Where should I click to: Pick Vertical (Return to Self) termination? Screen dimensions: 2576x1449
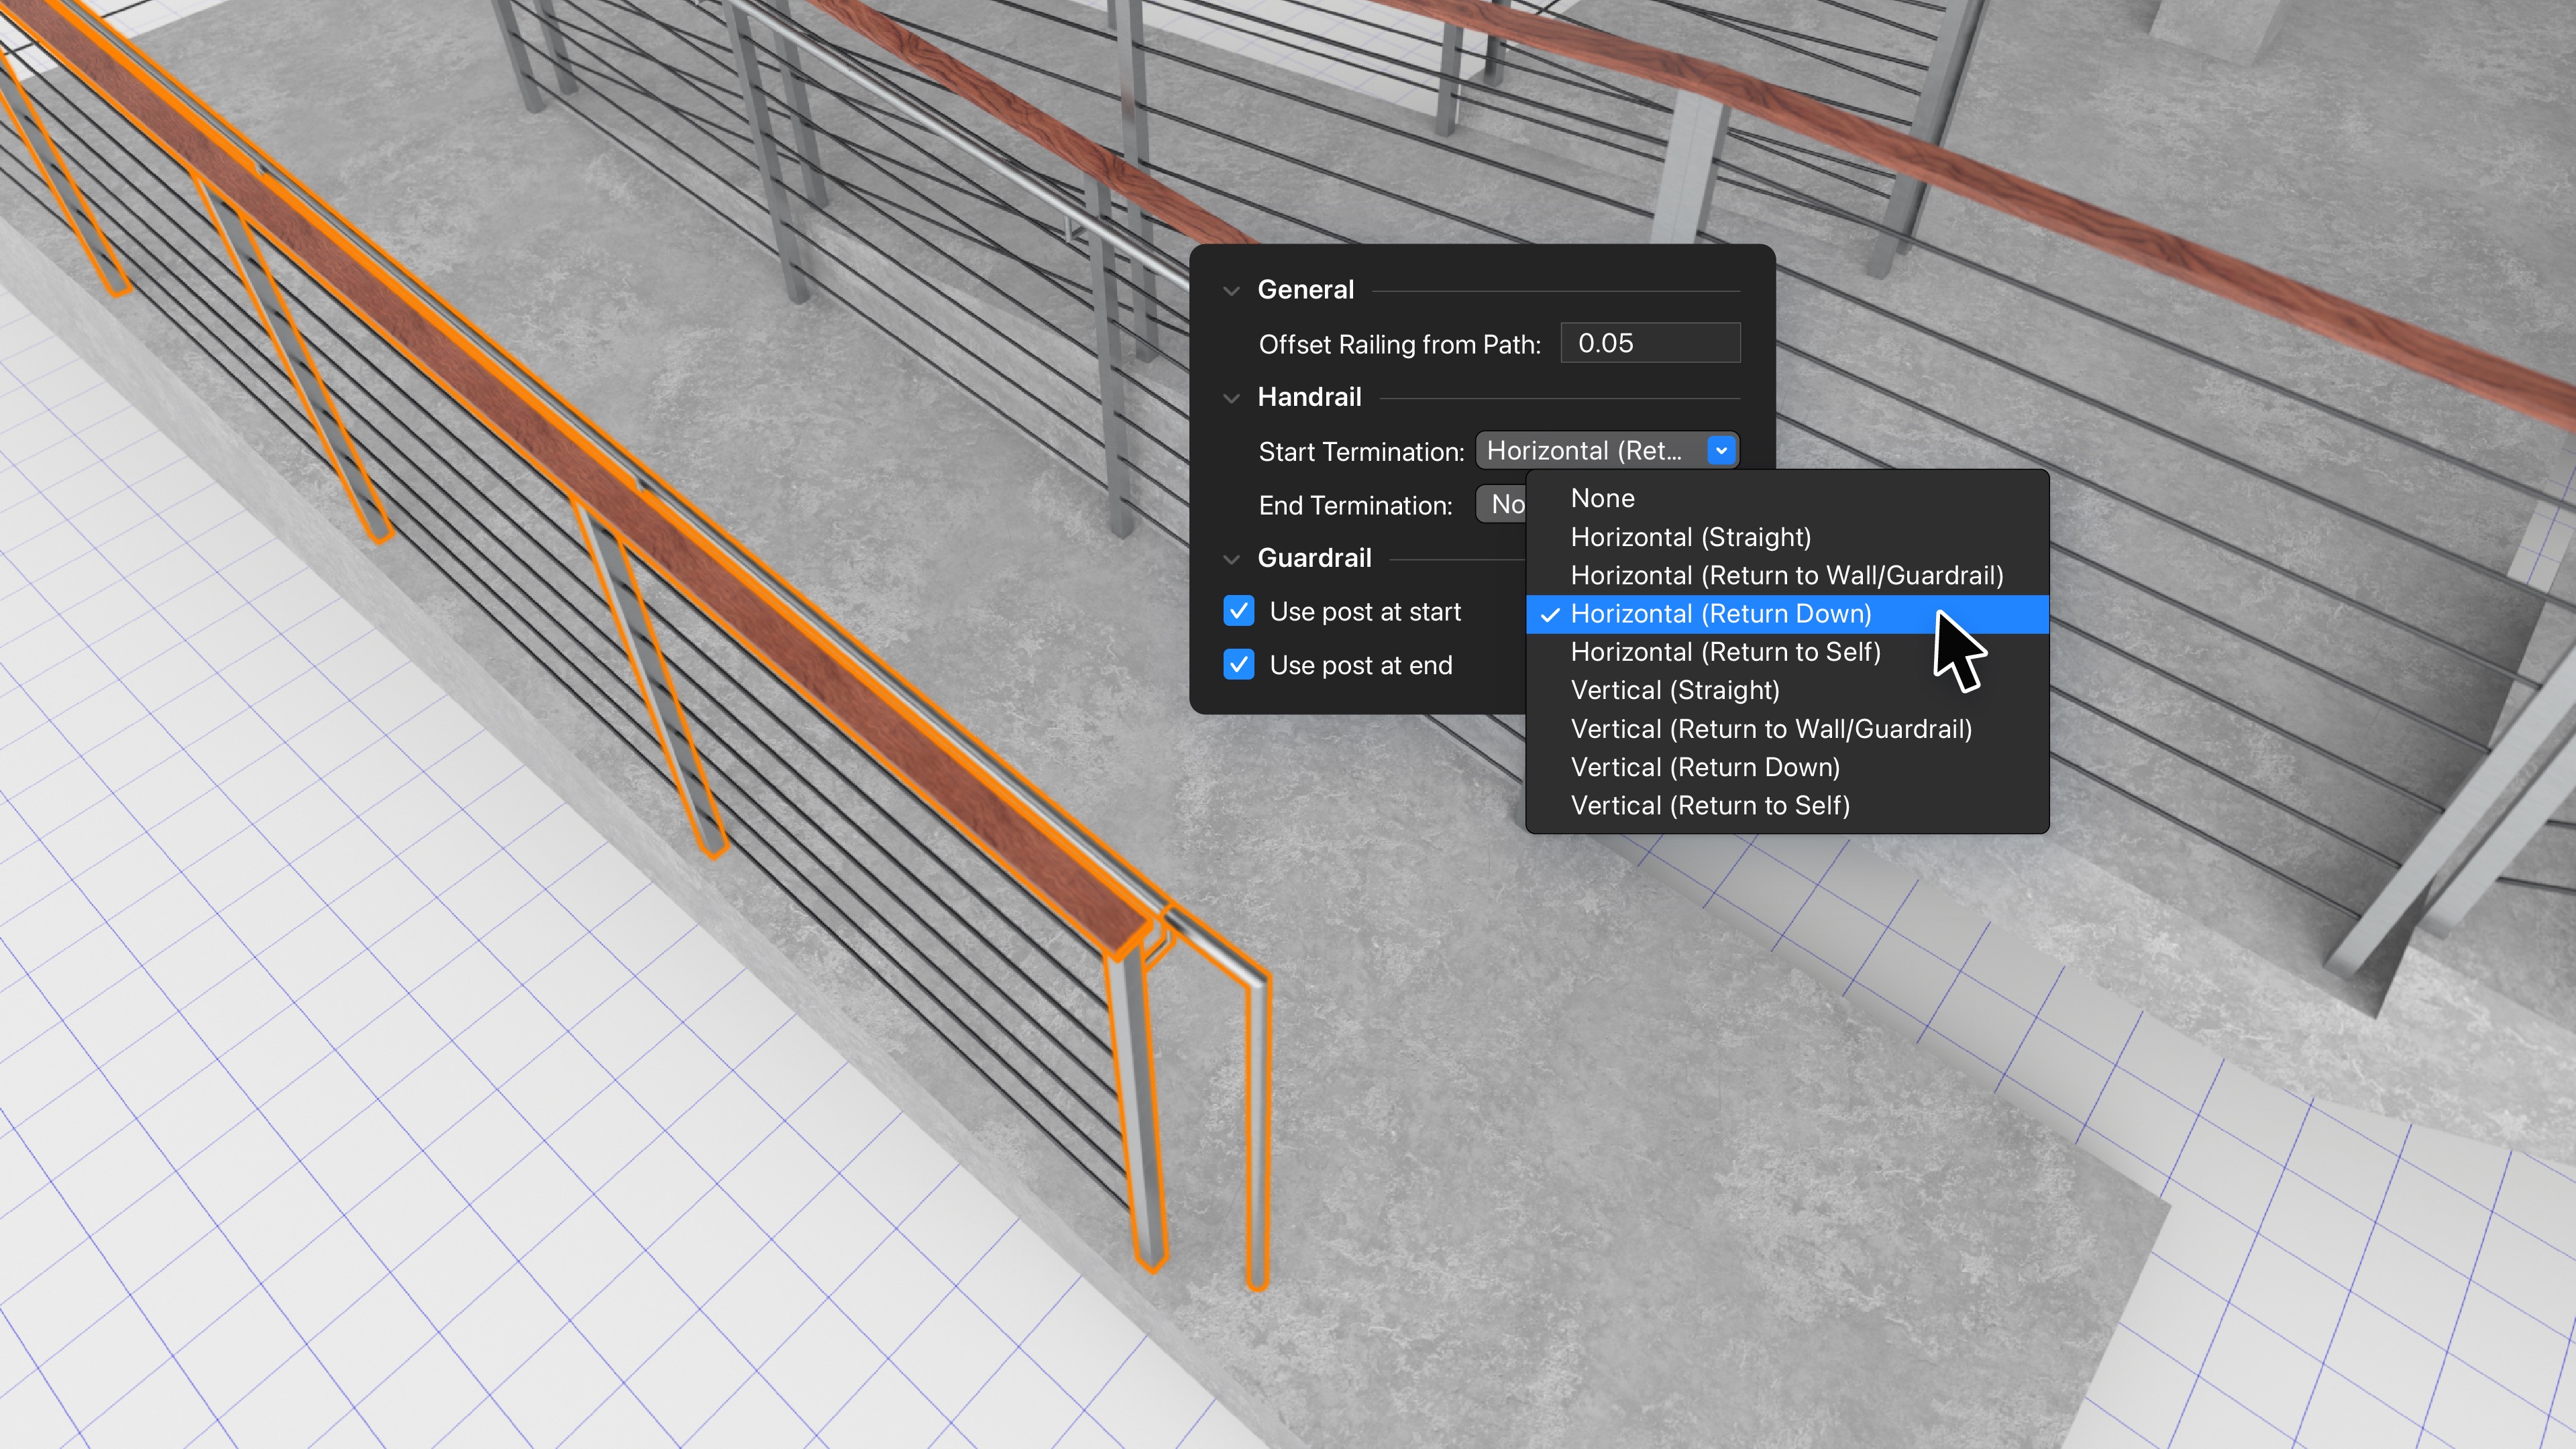1710,805
